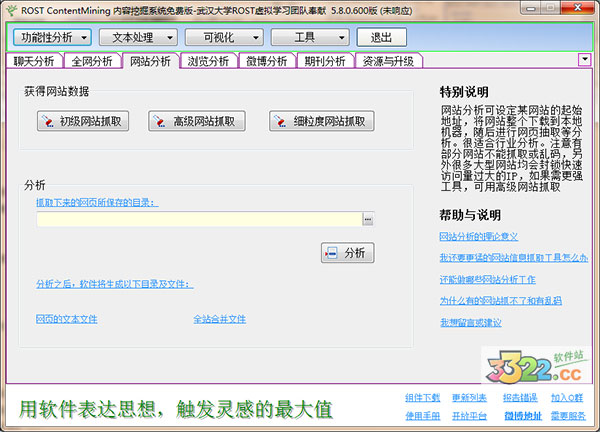Screen dimensions: 600x432
Task: Start analysis with the 分析 button
Action: [x=347, y=253]
